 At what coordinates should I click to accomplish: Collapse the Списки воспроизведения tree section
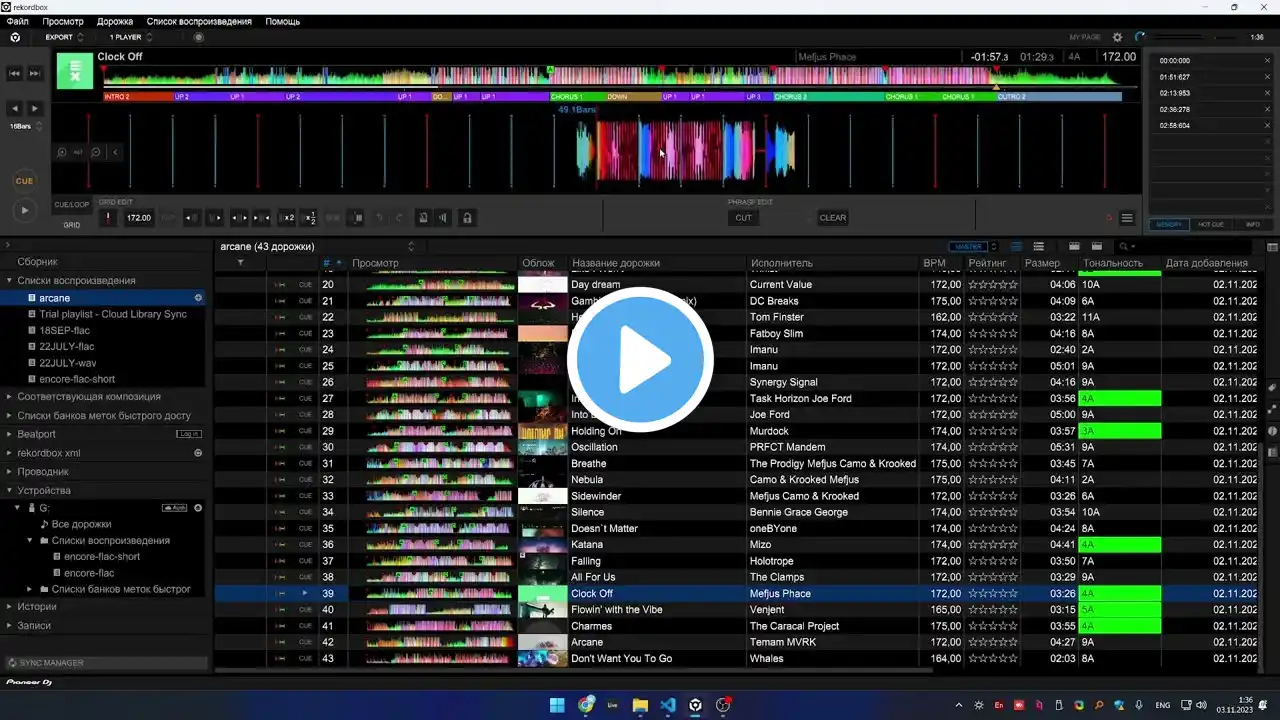[10, 281]
